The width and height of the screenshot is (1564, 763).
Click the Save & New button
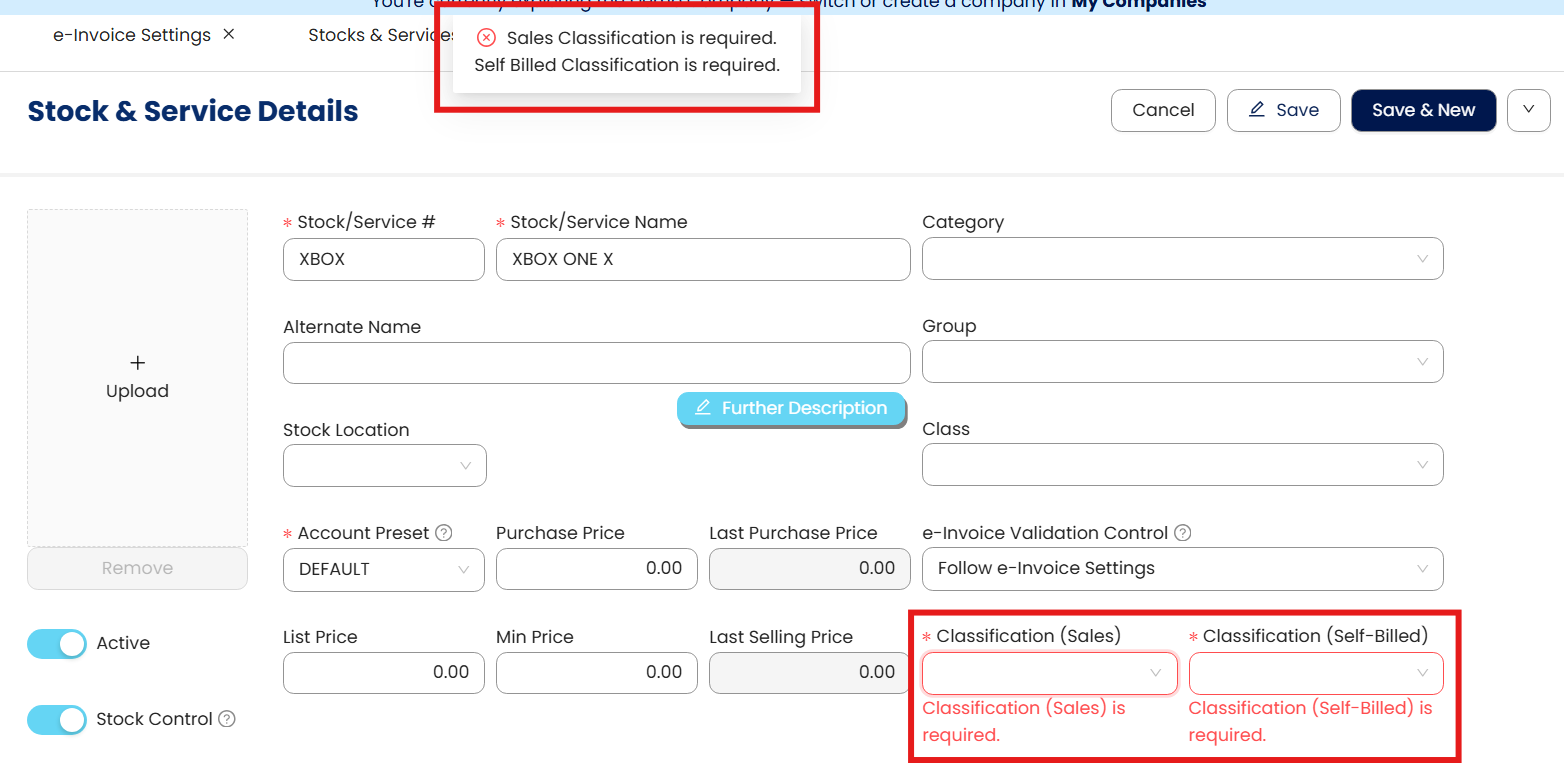click(x=1423, y=110)
